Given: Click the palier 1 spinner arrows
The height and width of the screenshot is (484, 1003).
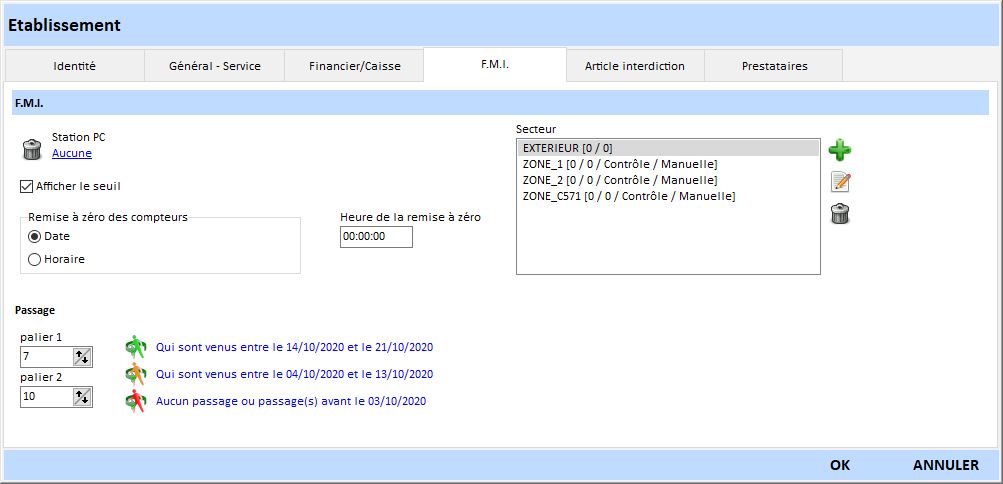Looking at the screenshot, I should coord(82,356).
